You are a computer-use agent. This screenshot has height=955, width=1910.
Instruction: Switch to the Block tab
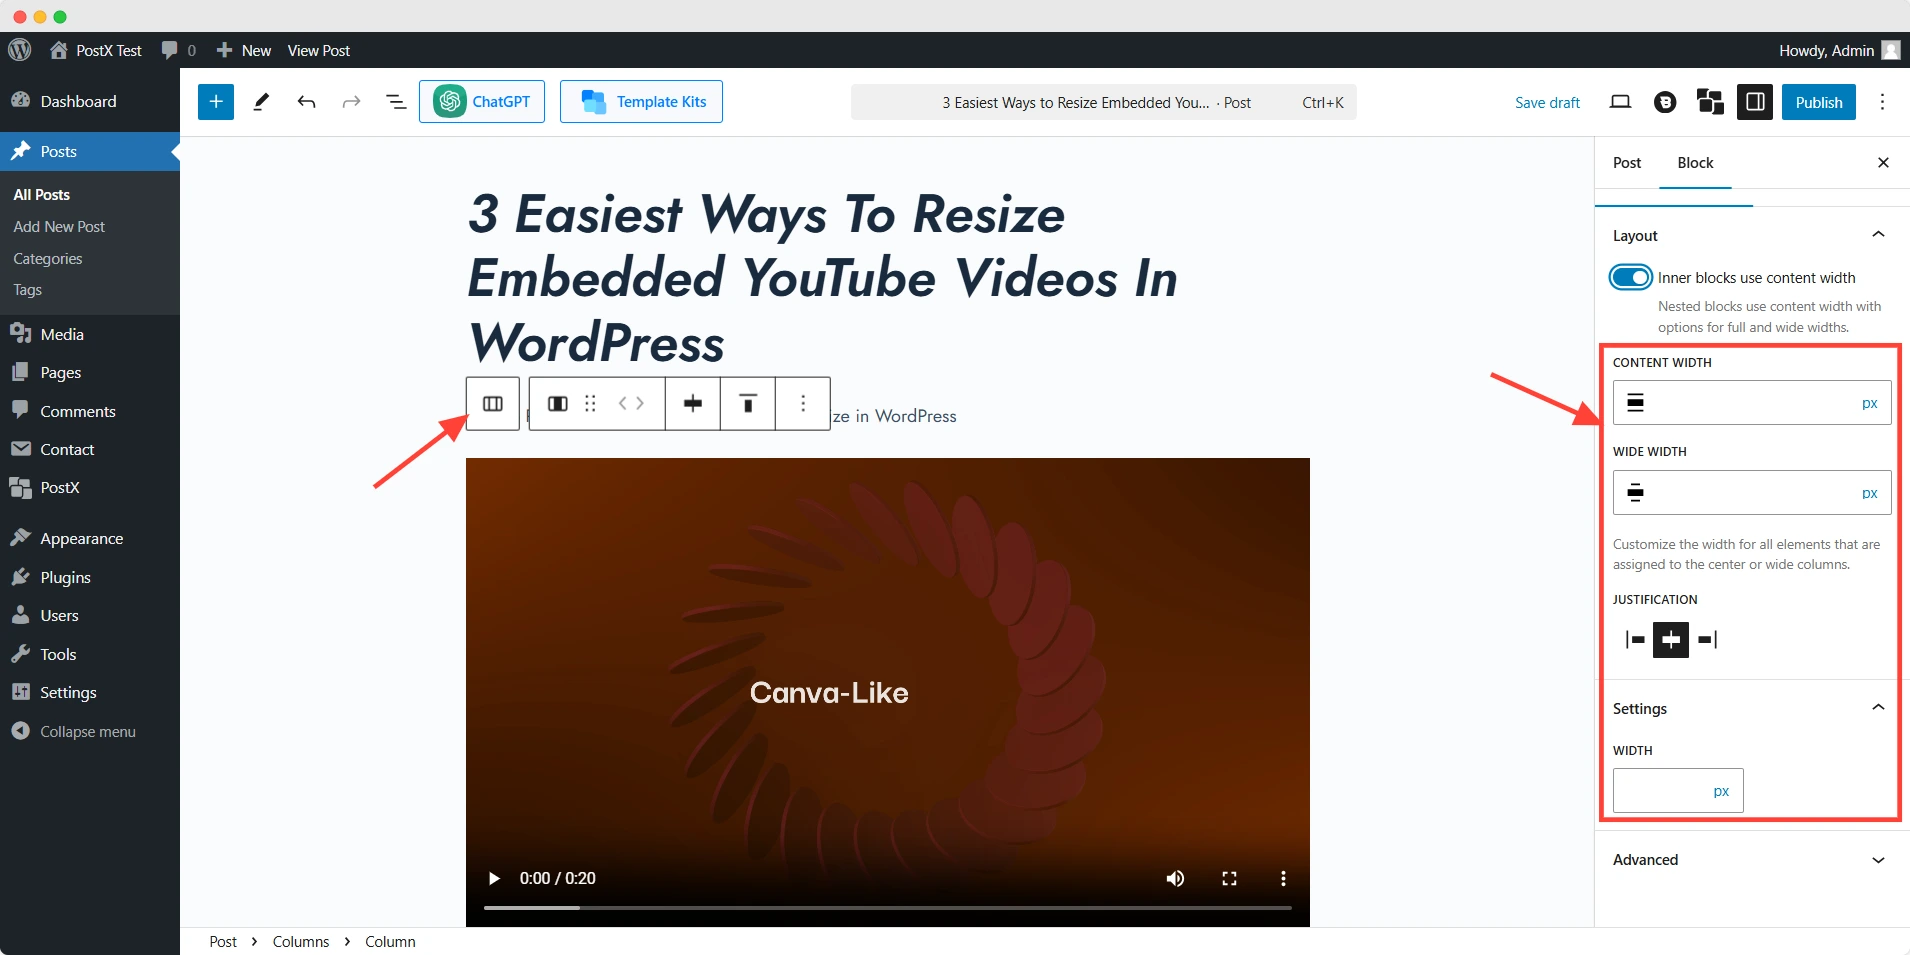pos(1695,163)
